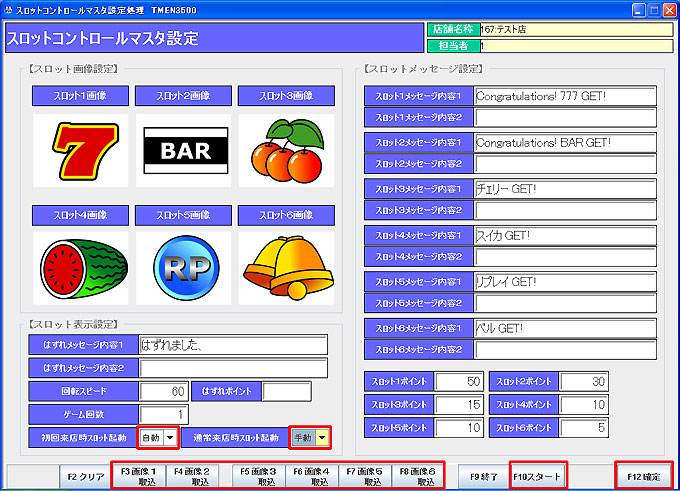Click the BAR slot image thumbnail
Image resolution: width=680 pixels, height=491 pixels.
pyautogui.click(x=183, y=151)
